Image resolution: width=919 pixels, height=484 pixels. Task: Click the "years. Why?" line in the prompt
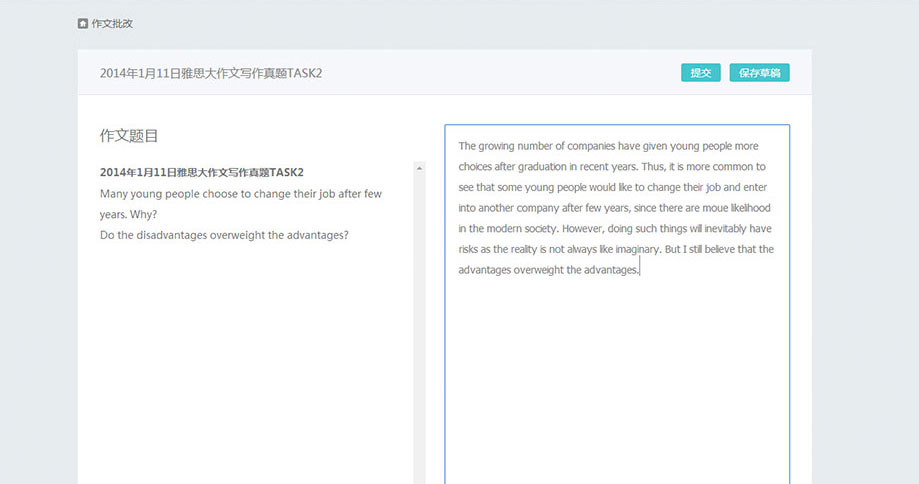pyautogui.click(x=128, y=215)
